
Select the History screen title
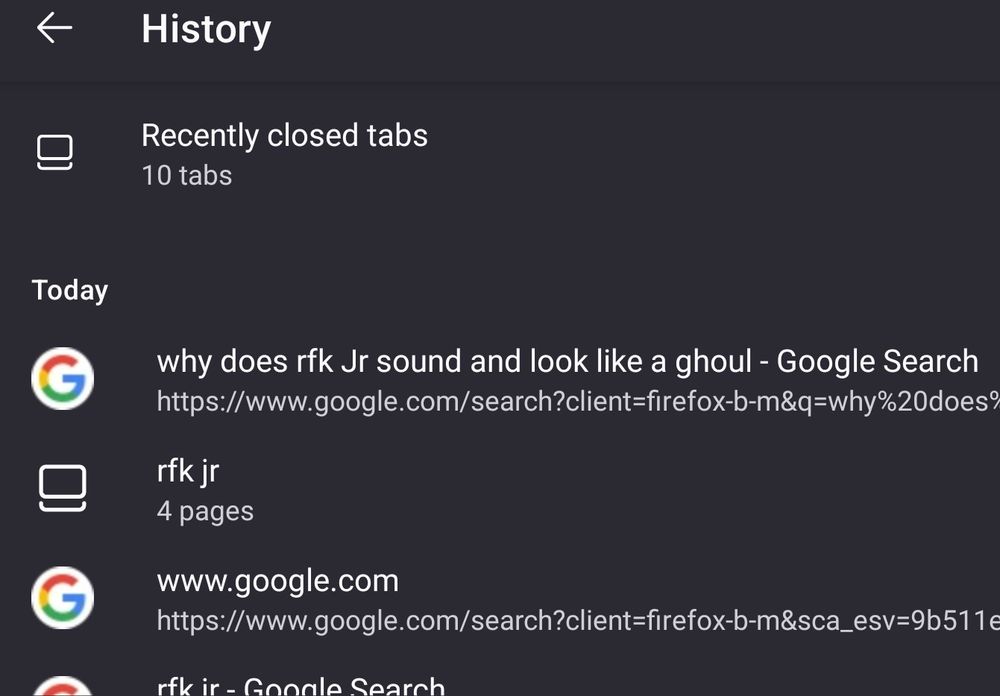[x=205, y=28]
